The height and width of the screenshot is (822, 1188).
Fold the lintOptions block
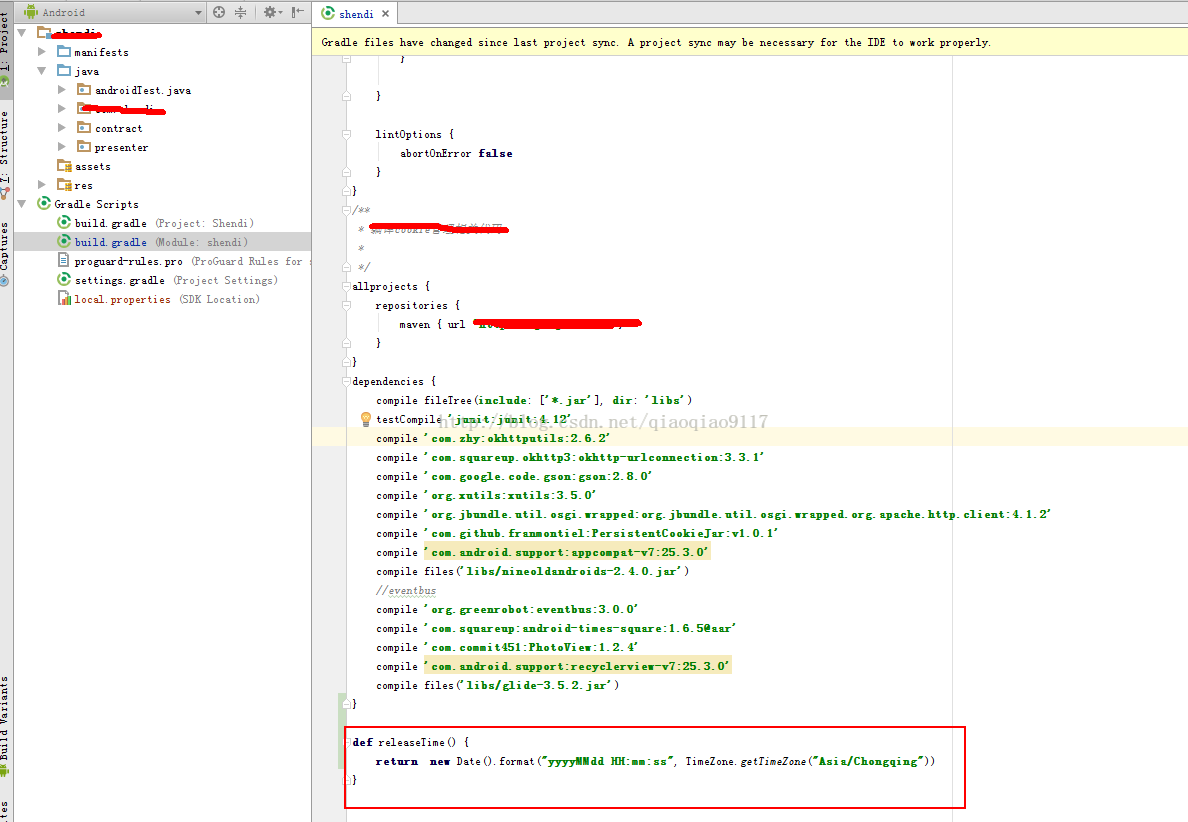point(346,134)
